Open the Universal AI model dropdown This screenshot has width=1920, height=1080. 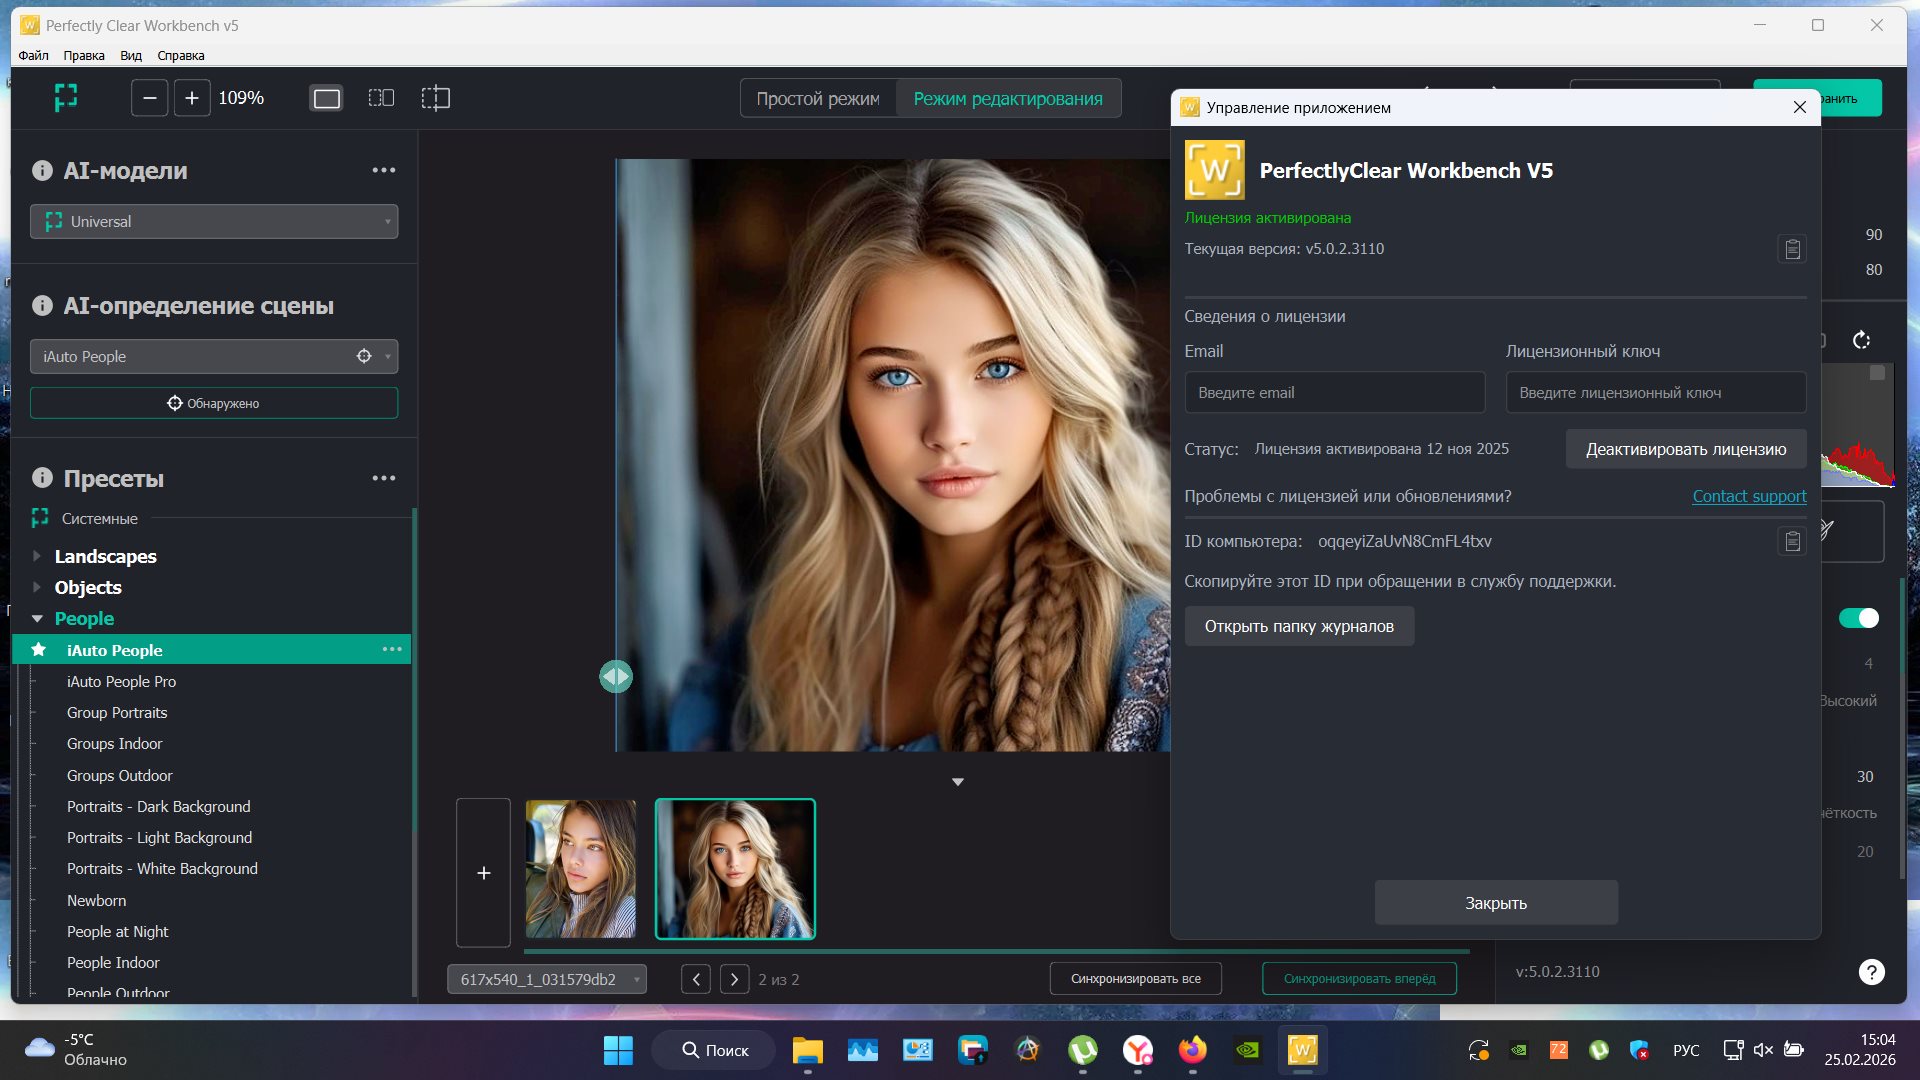pos(214,221)
